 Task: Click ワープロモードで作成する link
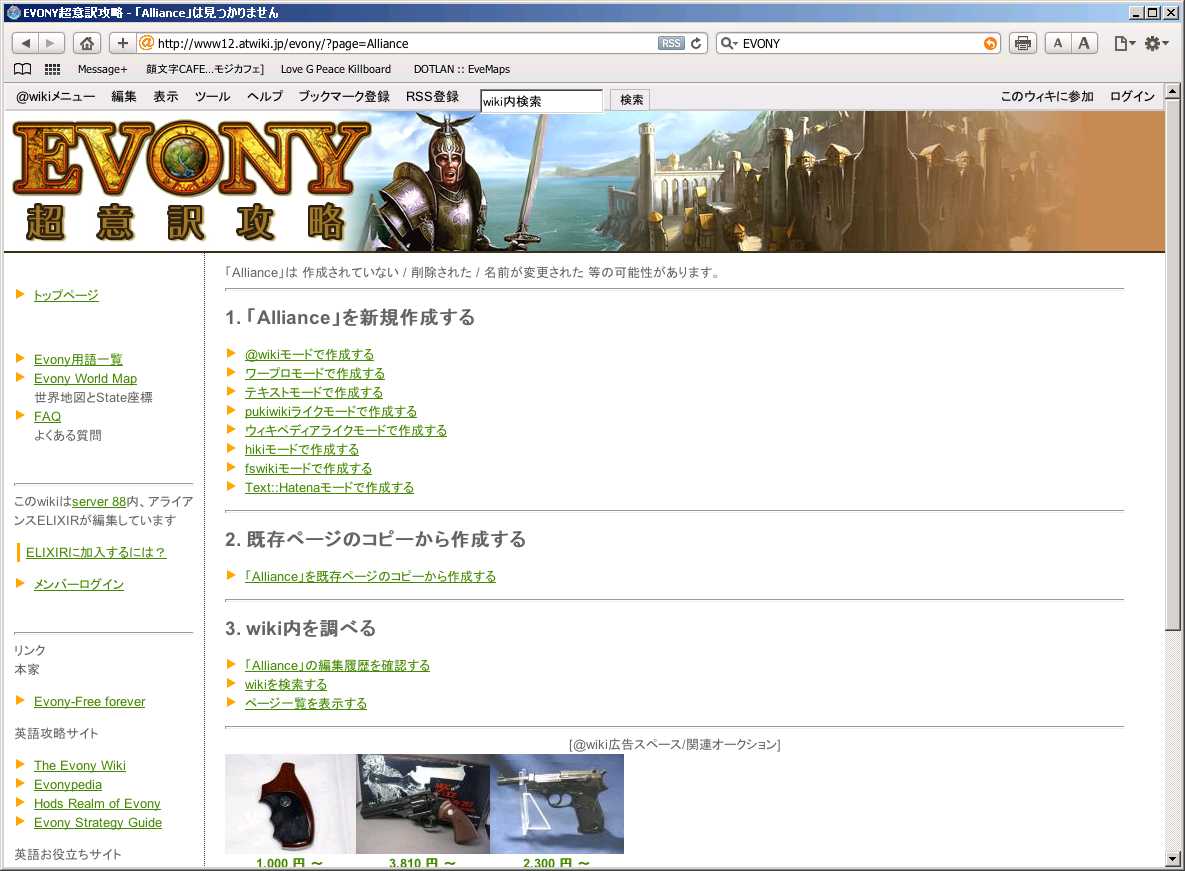(x=314, y=373)
